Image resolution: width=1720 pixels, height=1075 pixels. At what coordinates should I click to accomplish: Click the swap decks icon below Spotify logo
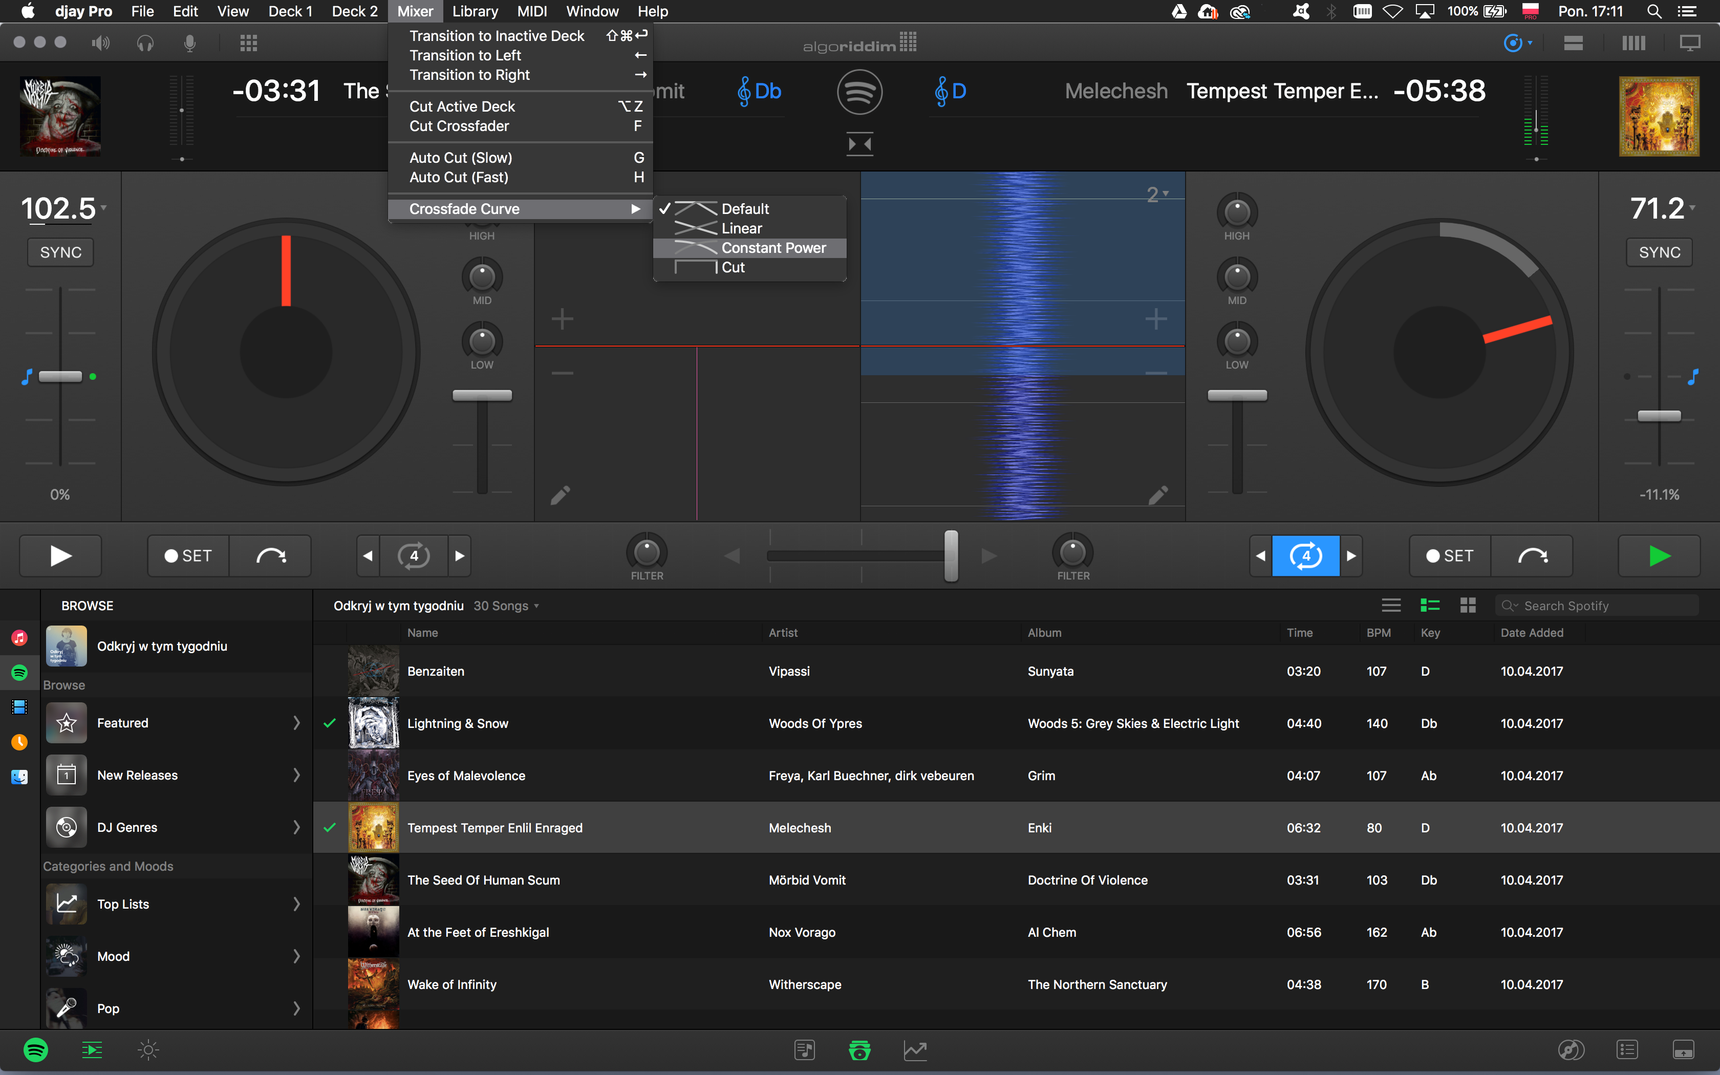tap(860, 144)
